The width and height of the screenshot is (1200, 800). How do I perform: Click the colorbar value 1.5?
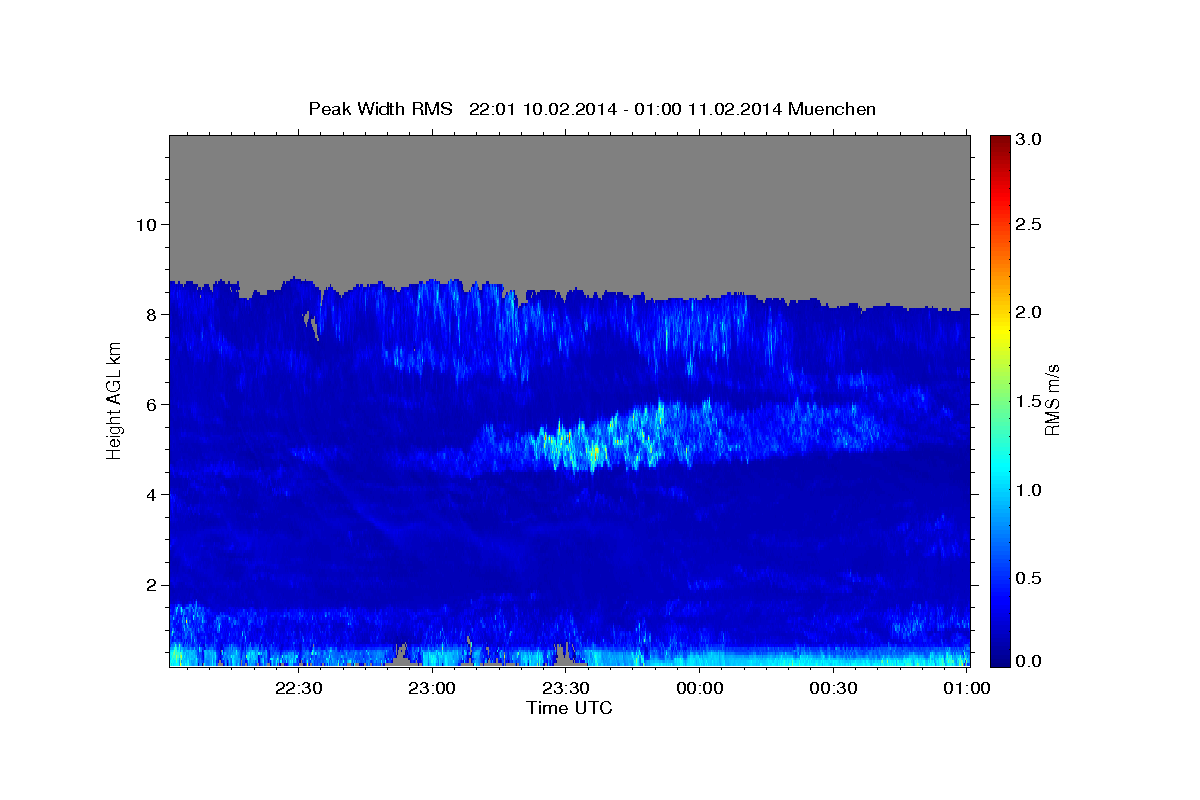point(1029,401)
